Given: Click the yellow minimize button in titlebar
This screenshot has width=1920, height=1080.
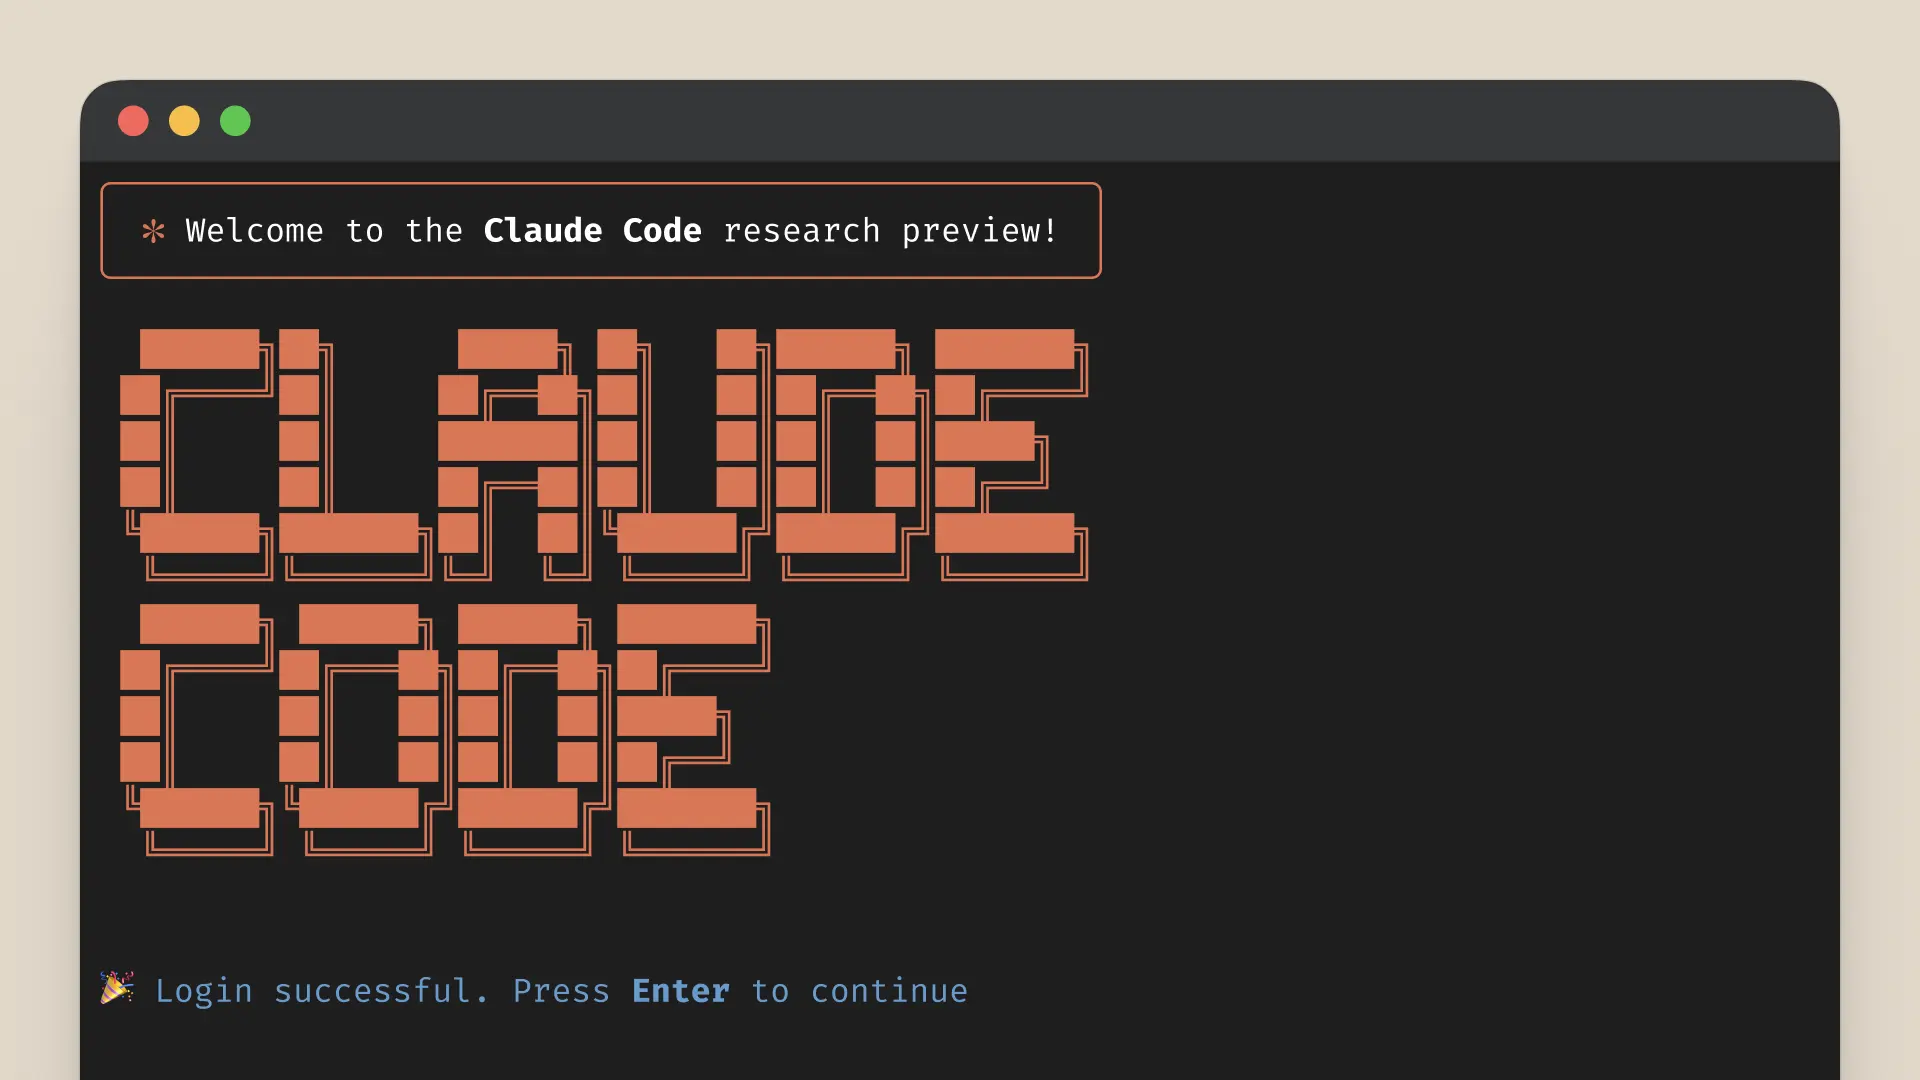Looking at the screenshot, I should pyautogui.click(x=183, y=121).
